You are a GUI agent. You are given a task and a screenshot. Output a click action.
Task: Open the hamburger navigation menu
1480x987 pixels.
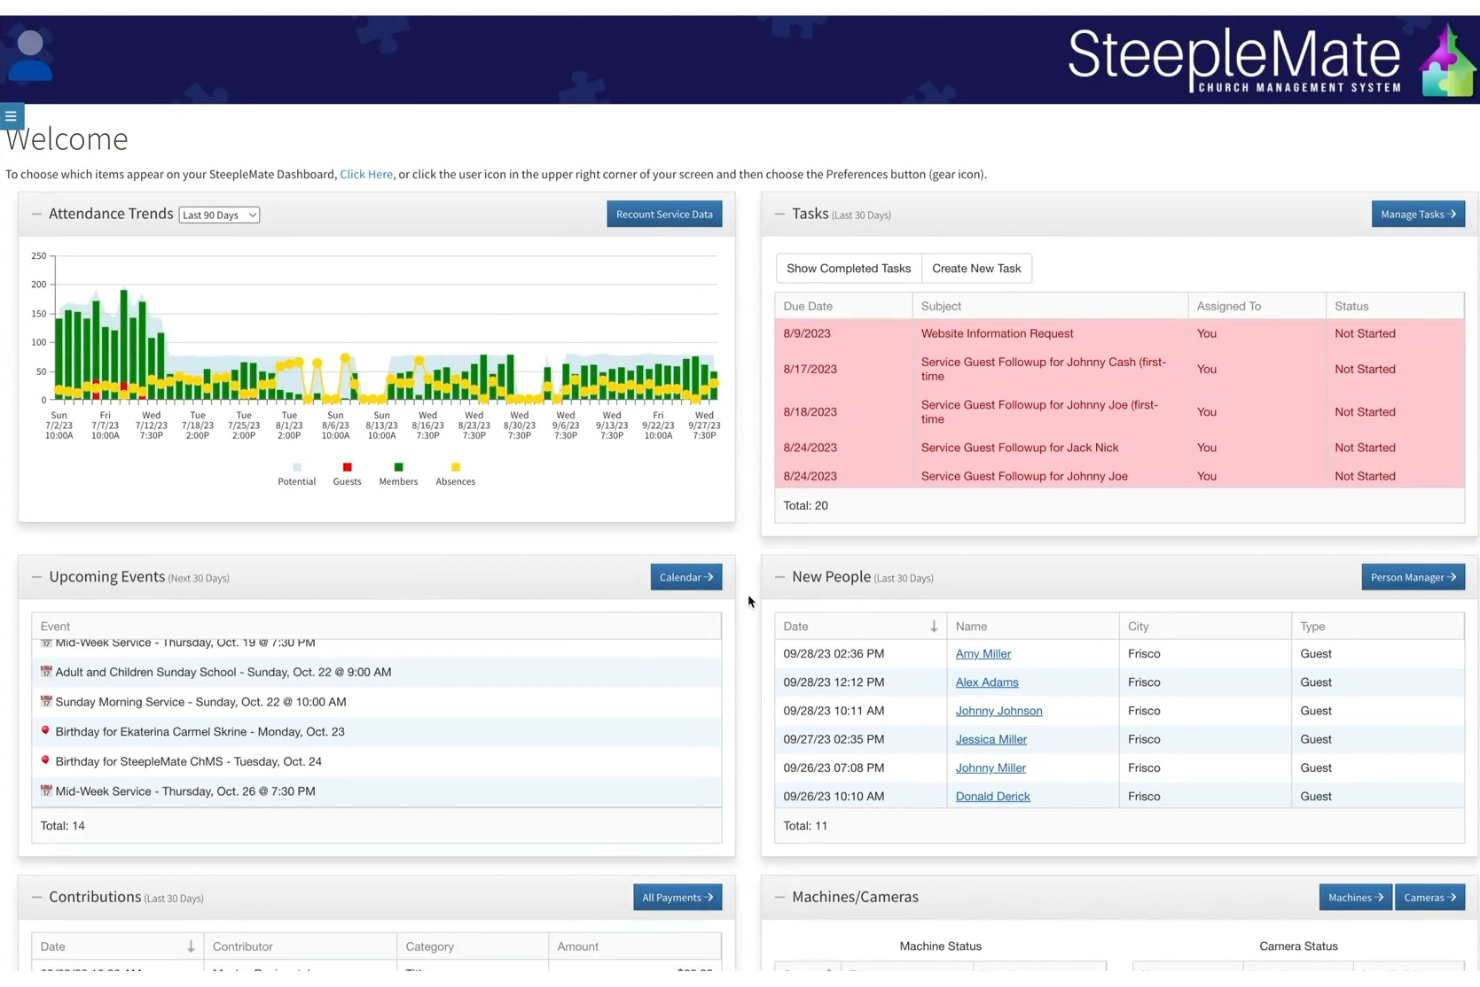(11, 116)
